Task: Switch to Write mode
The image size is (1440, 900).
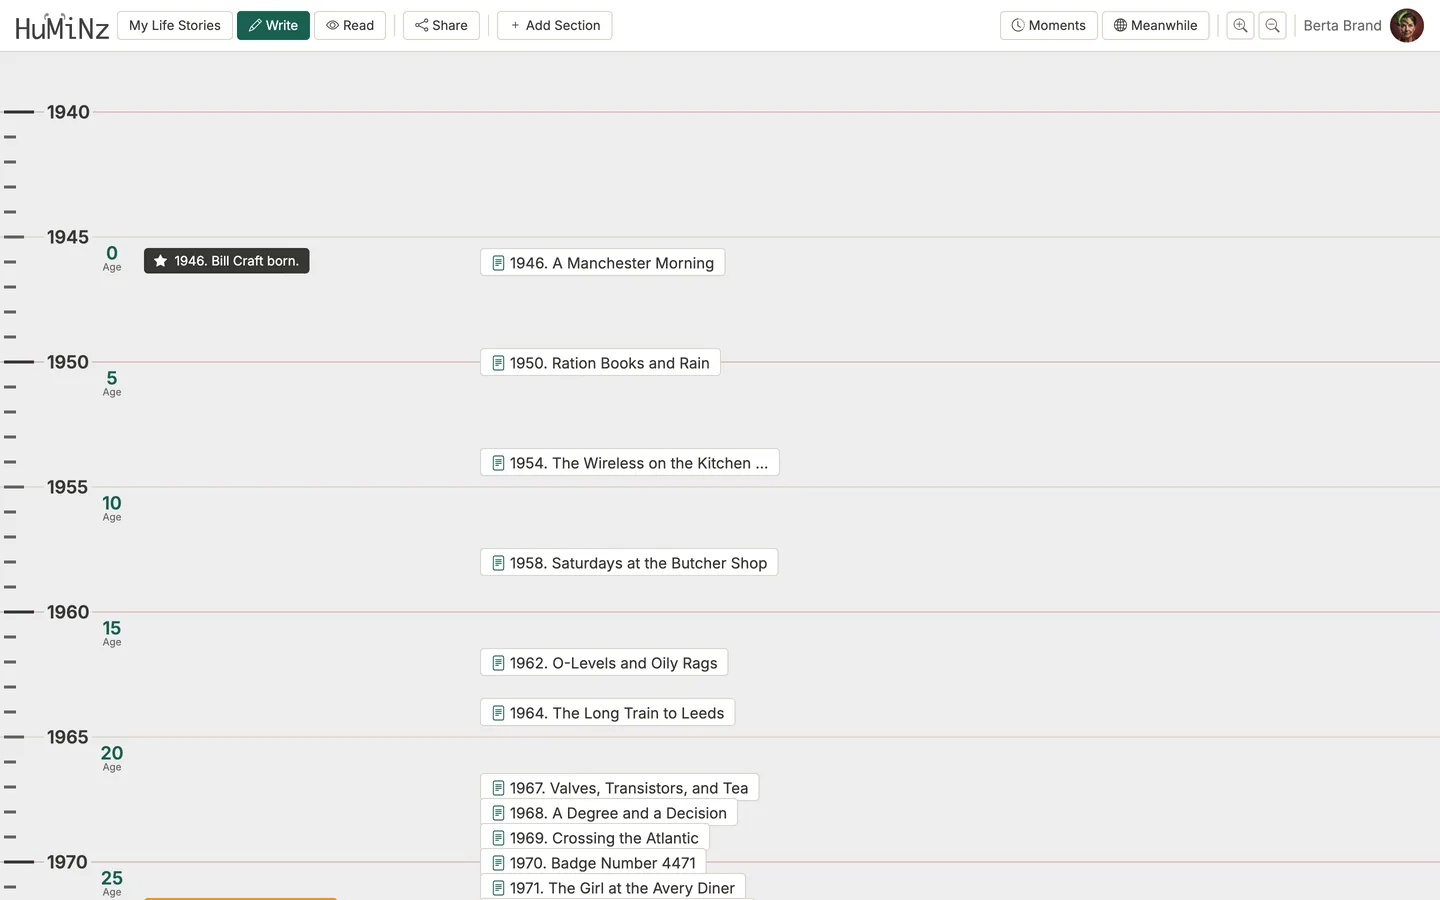Action: pos(273,25)
